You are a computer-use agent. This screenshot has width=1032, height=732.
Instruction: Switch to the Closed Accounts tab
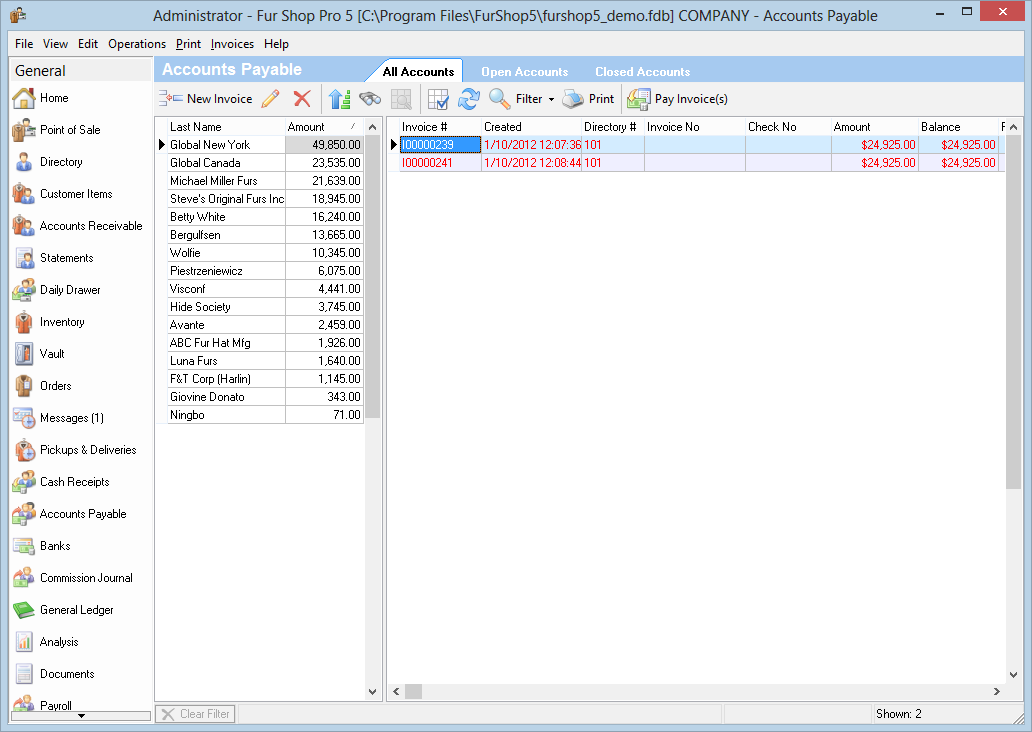click(x=642, y=72)
